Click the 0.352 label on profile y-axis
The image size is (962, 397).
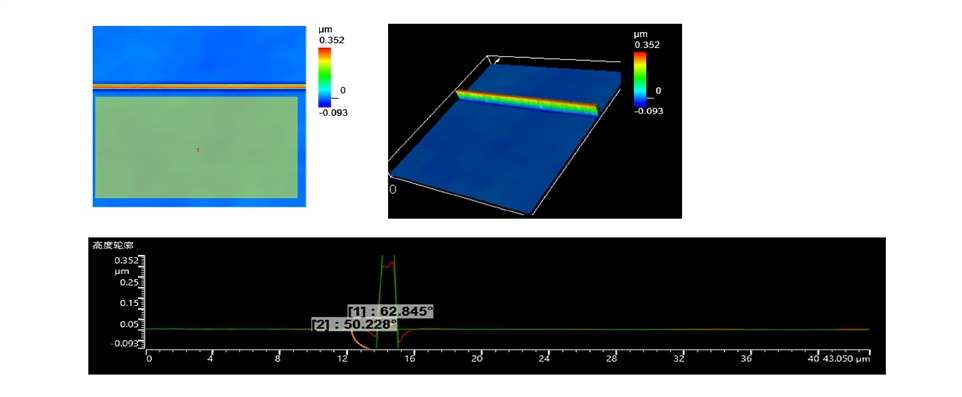(125, 260)
